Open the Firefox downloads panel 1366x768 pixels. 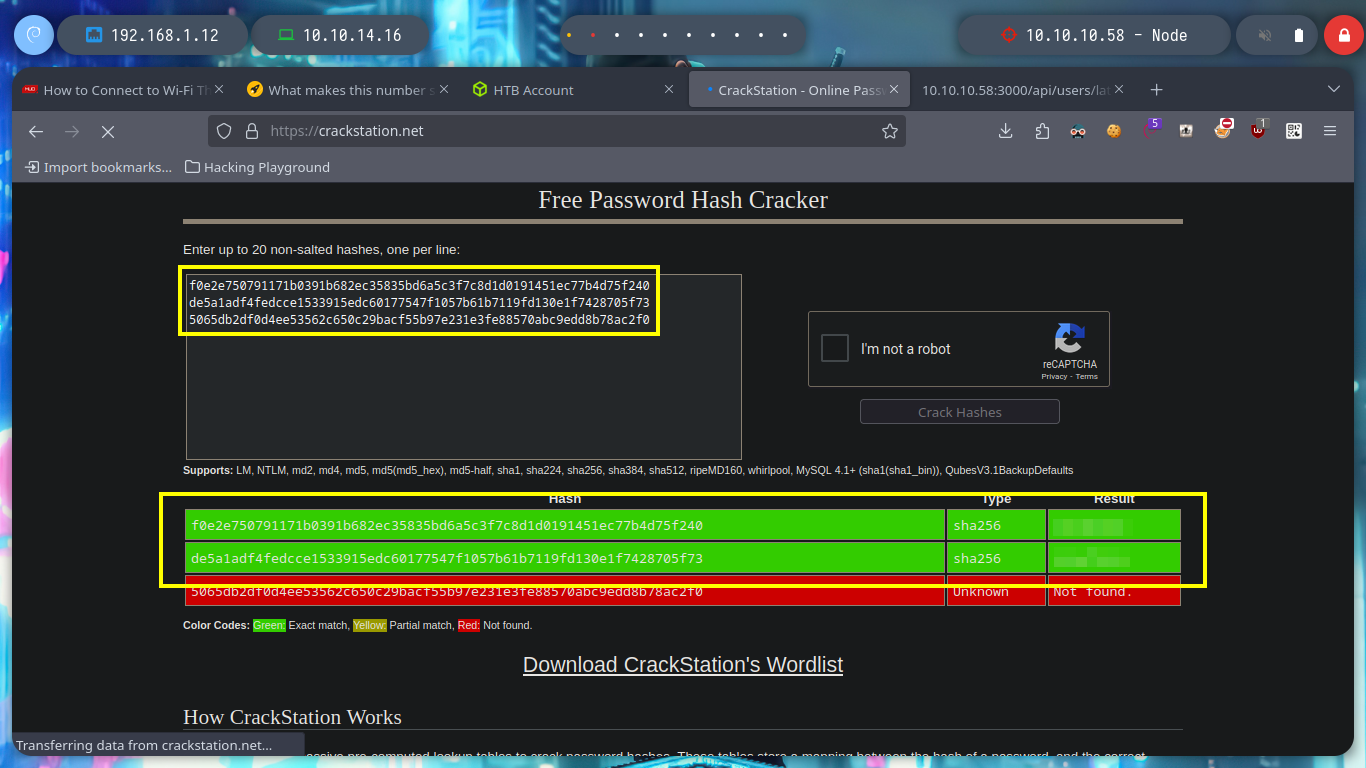tap(1006, 131)
